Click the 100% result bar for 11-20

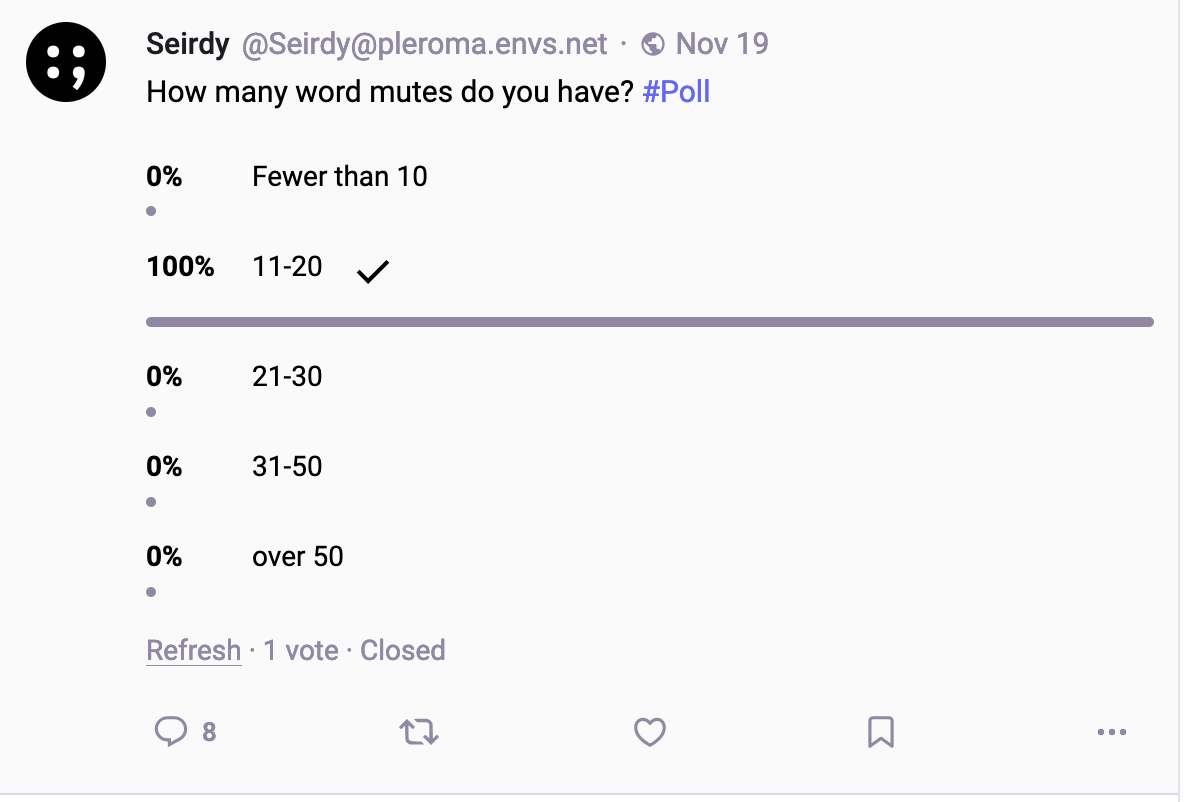pos(650,322)
